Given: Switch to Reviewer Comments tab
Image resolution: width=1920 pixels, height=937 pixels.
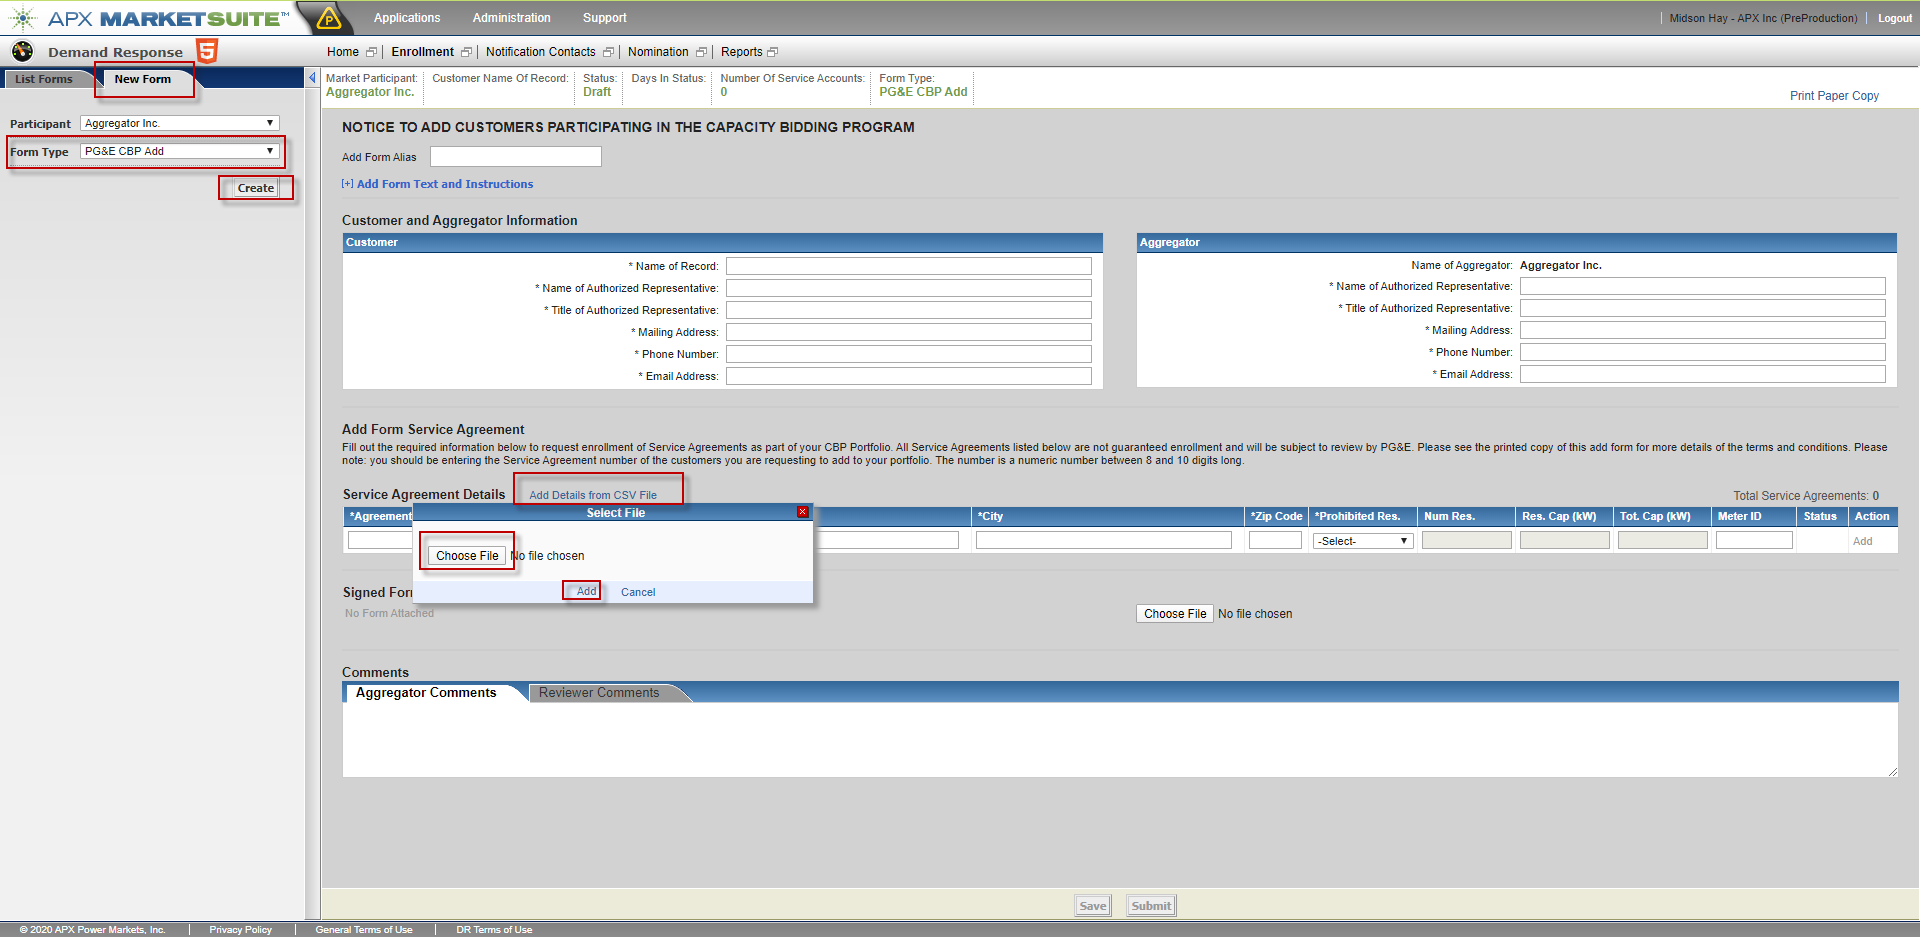Looking at the screenshot, I should (x=599, y=693).
